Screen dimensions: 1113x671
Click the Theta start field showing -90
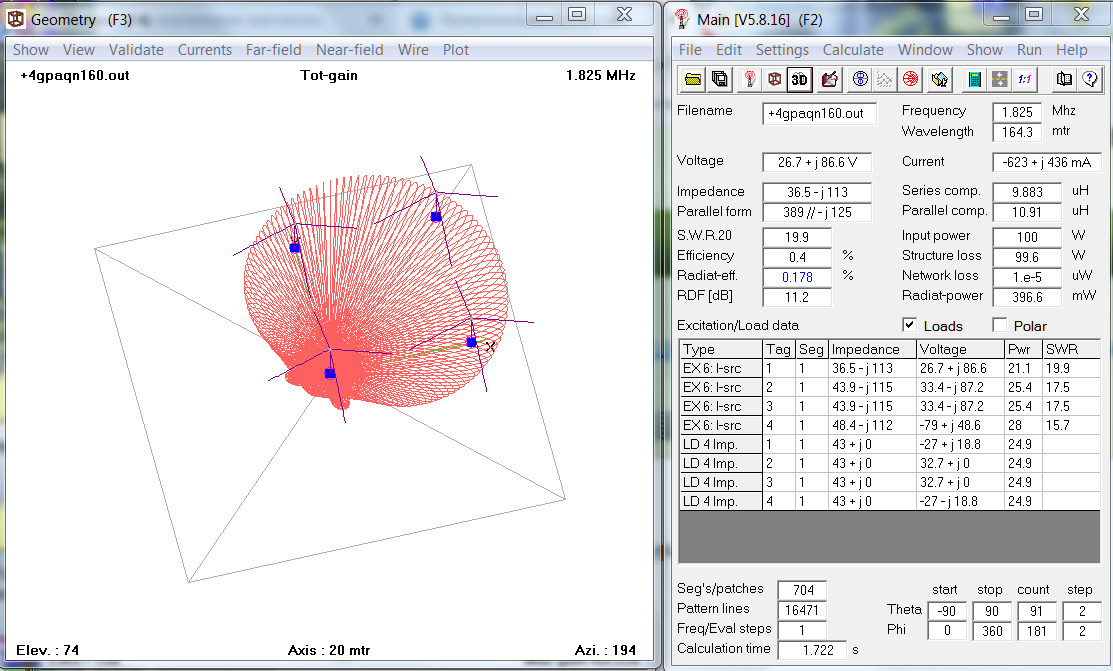click(x=946, y=611)
